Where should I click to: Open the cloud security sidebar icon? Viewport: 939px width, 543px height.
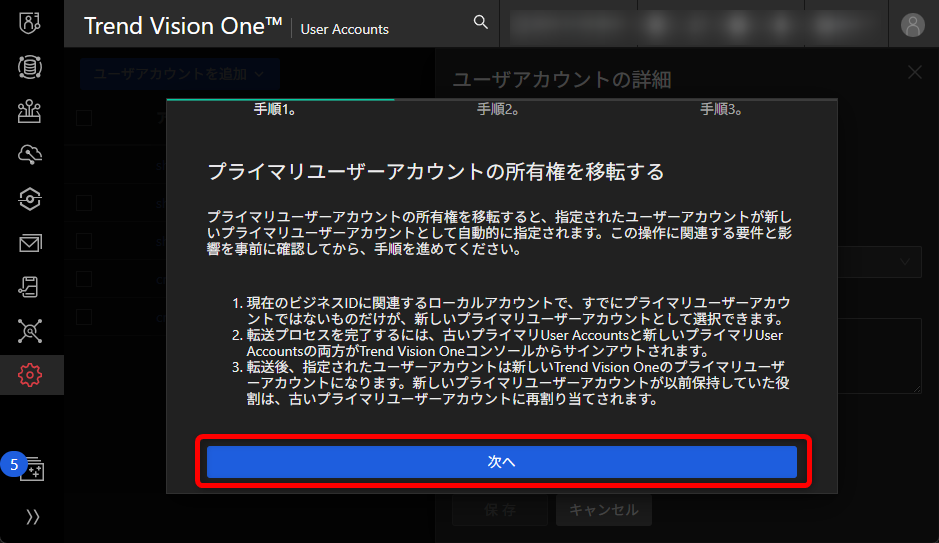coord(29,155)
